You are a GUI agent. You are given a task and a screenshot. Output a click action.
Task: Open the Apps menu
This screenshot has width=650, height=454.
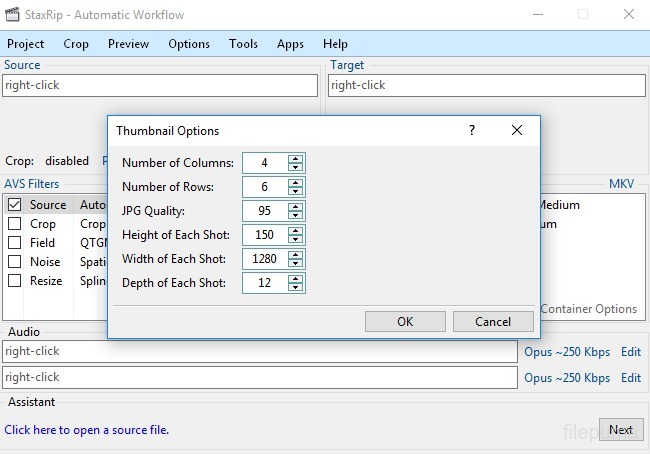[x=290, y=44]
